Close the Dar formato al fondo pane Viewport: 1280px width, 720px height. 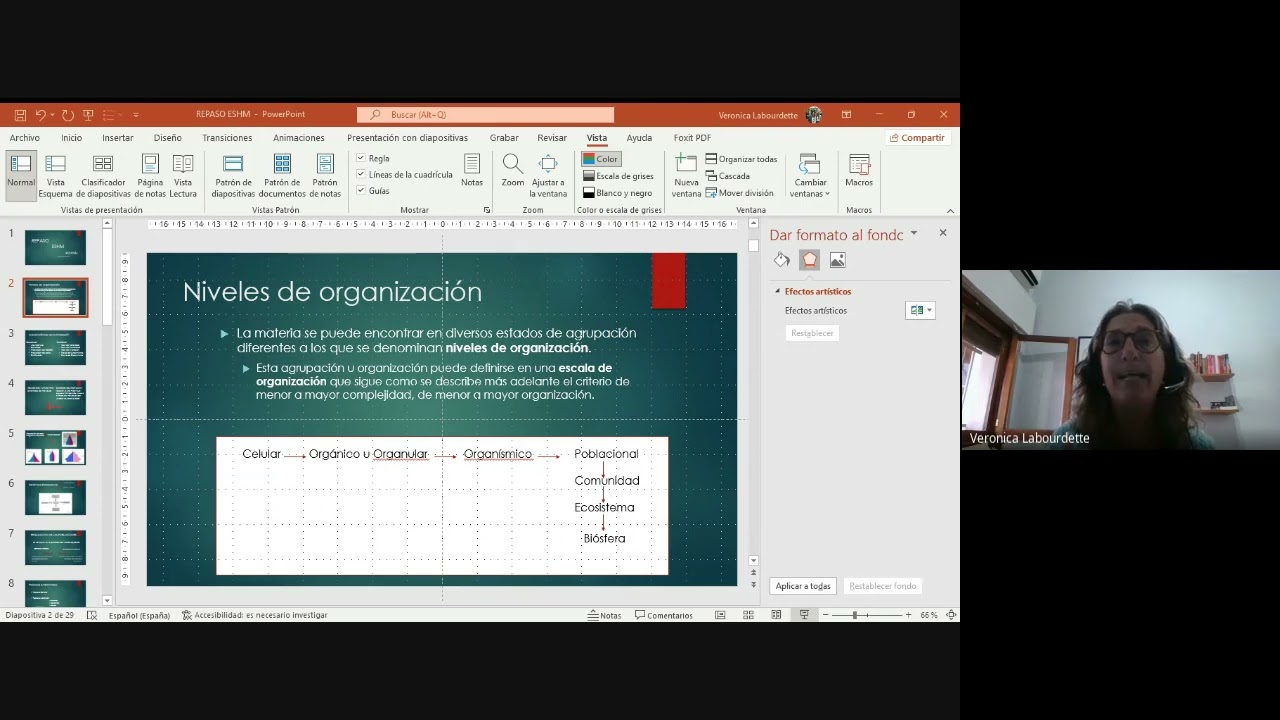tap(942, 233)
